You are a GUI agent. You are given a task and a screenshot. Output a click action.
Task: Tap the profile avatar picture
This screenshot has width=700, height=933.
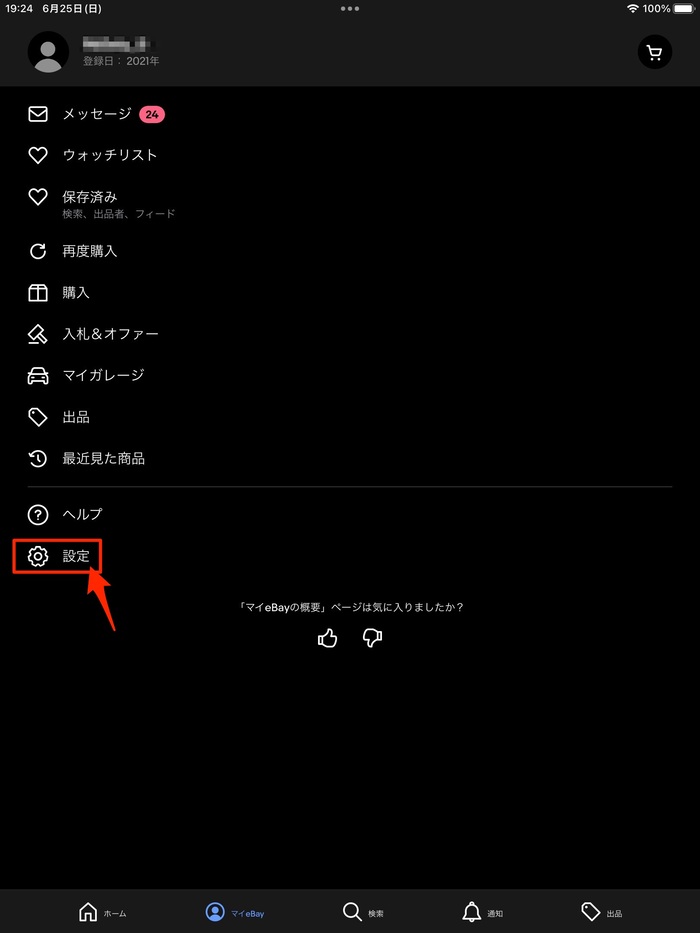click(x=48, y=52)
